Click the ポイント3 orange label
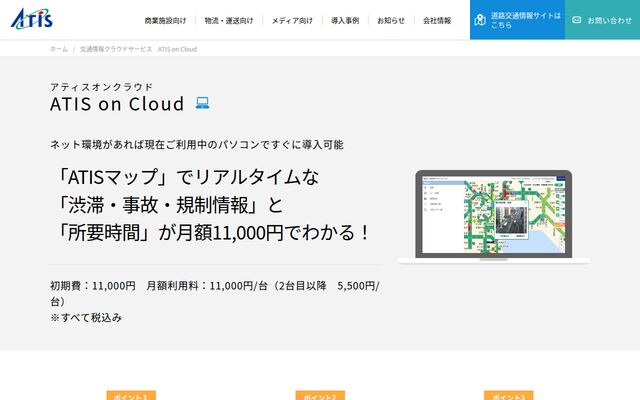Image resolution: width=640 pixels, height=400 pixels. (x=509, y=396)
